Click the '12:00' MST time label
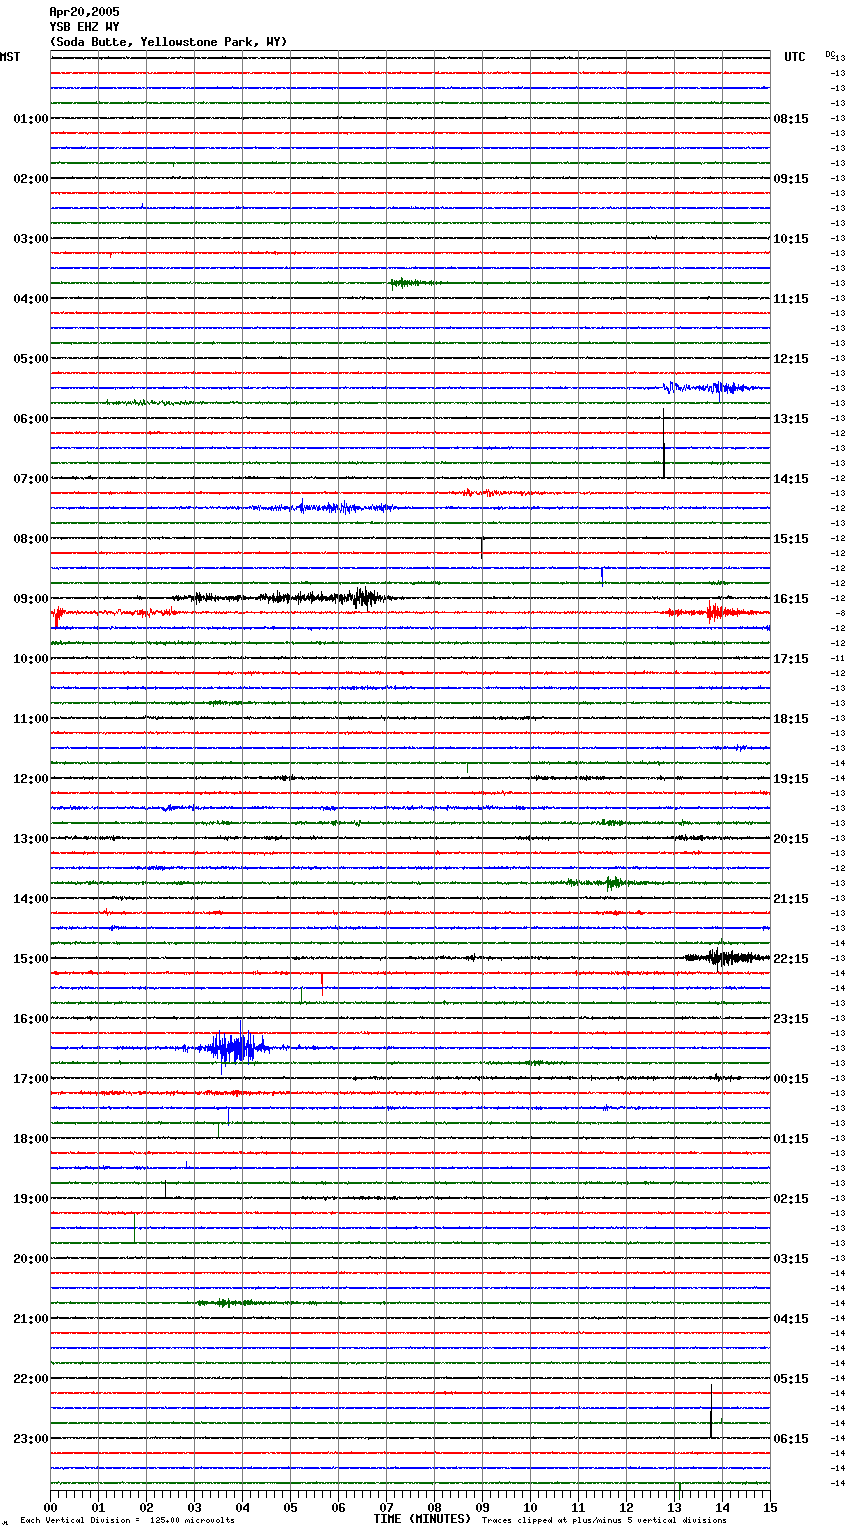The width and height of the screenshot is (850, 1534). point(31,779)
